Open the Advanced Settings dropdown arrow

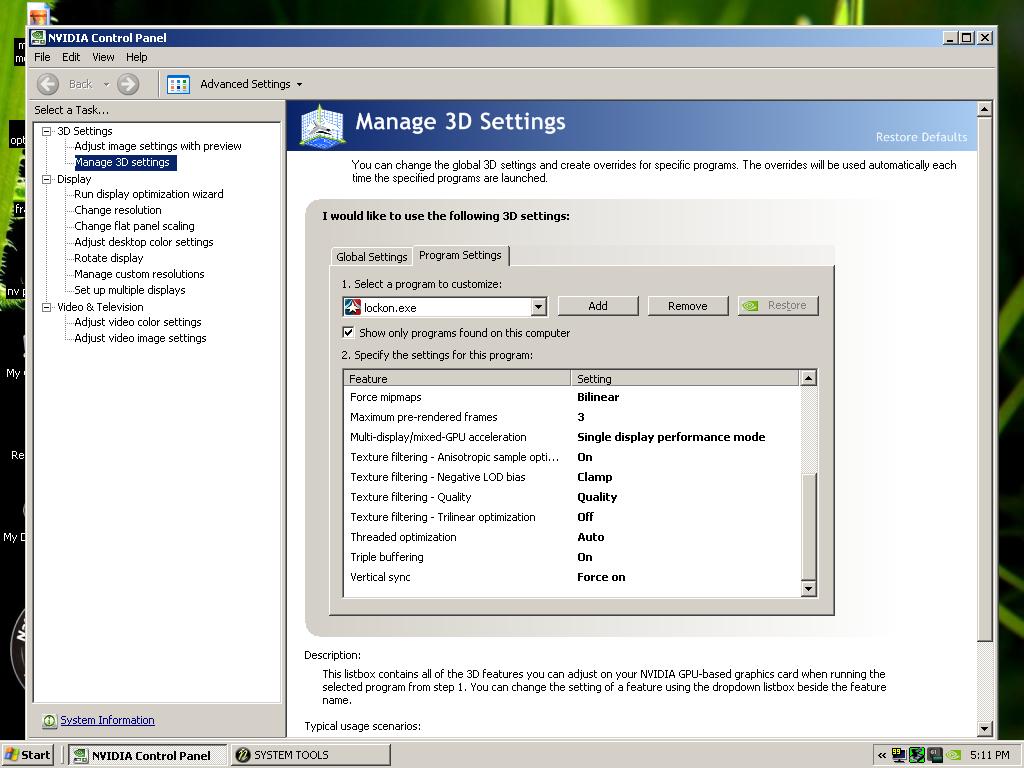[300, 84]
